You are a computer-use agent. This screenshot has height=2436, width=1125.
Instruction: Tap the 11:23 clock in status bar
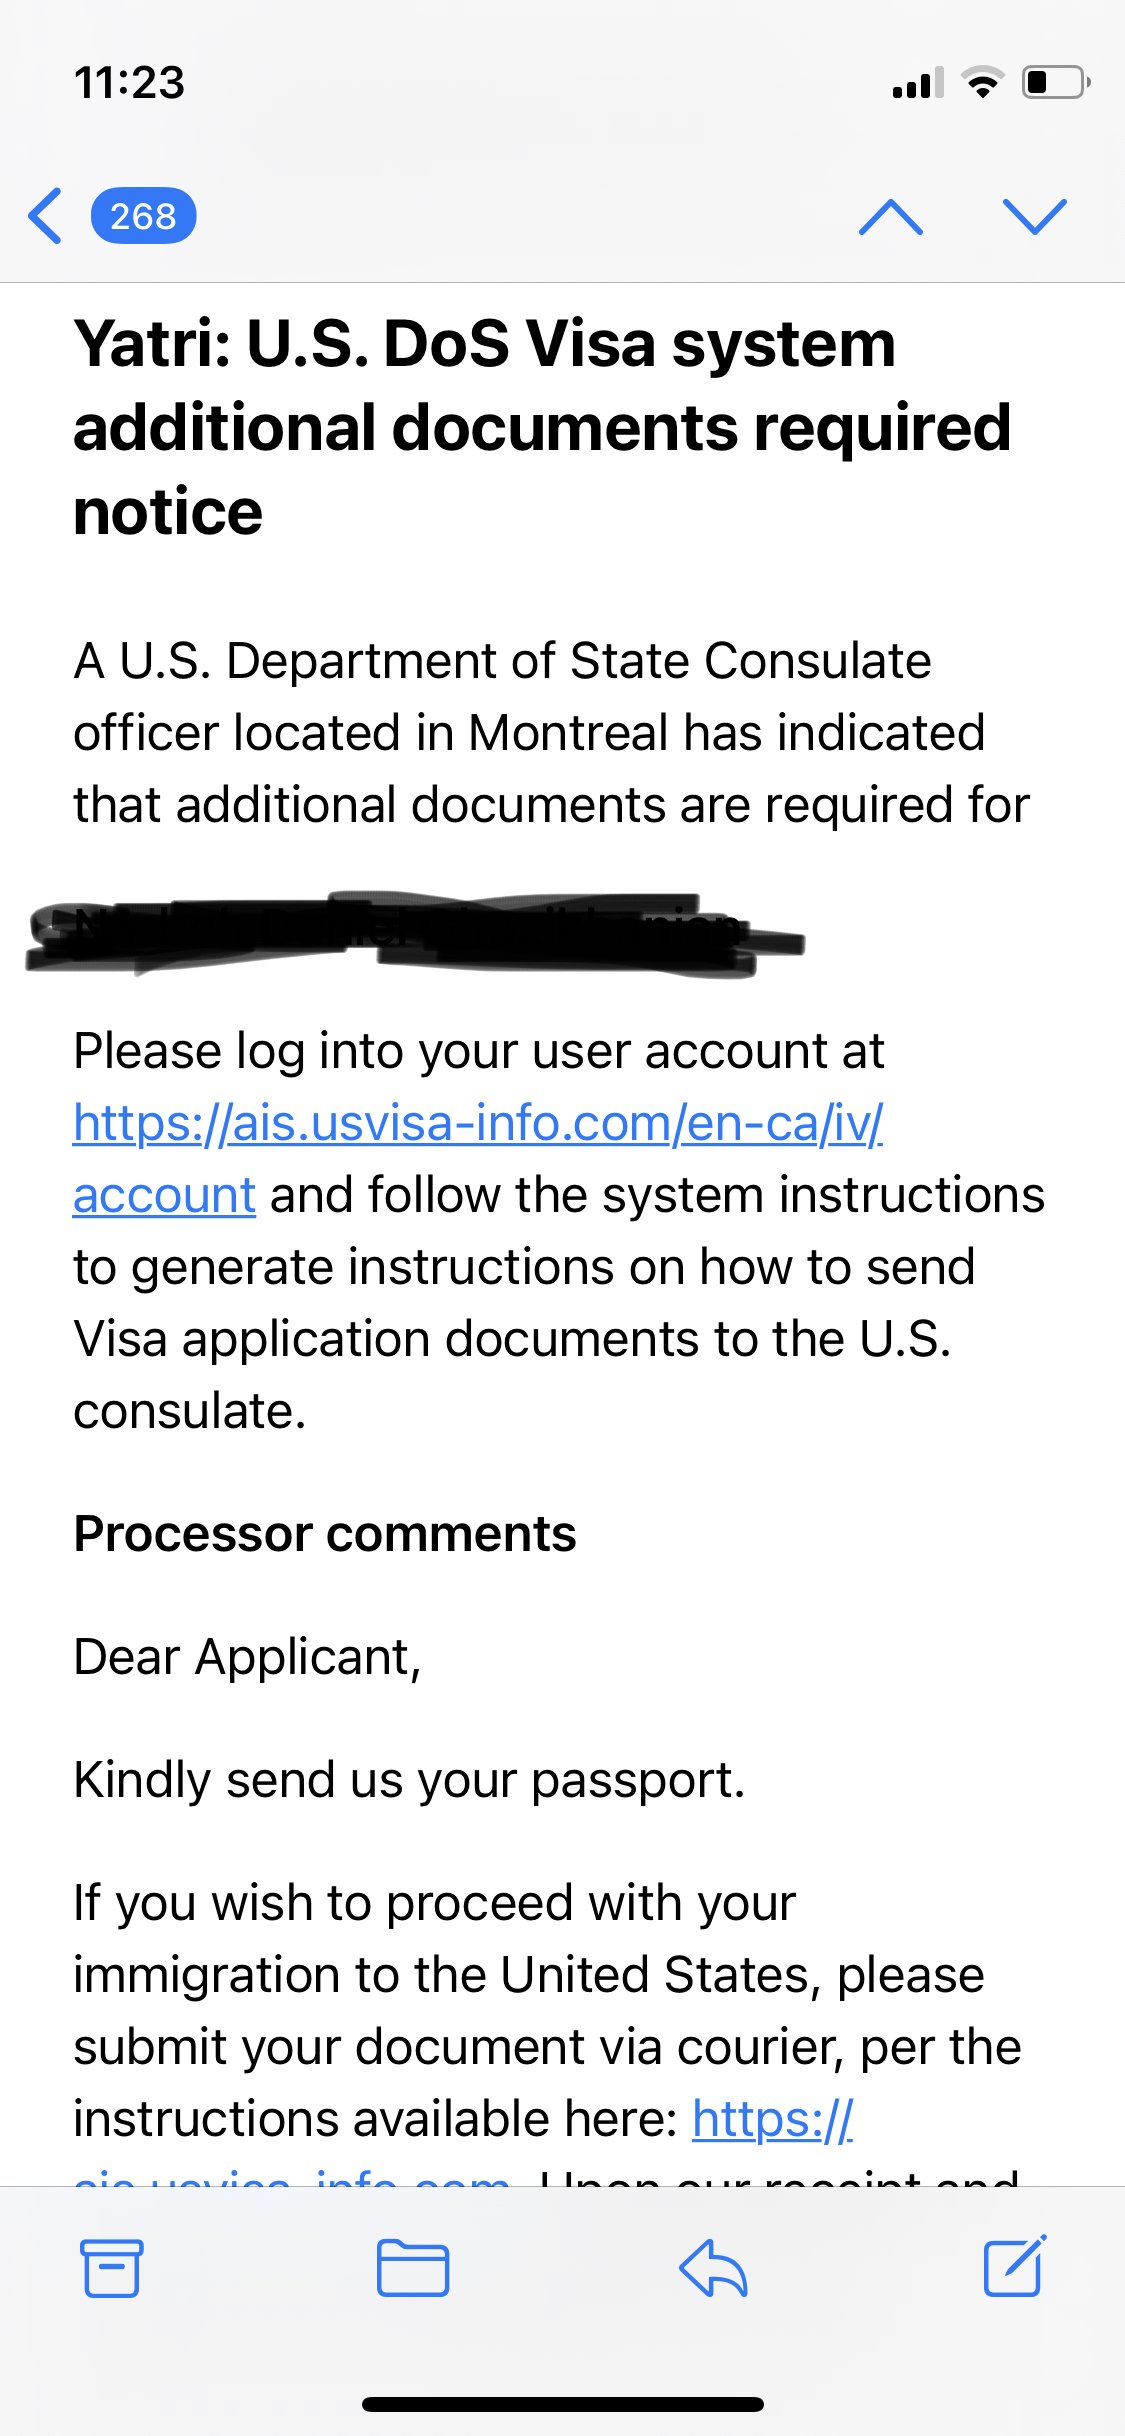pos(130,82)
